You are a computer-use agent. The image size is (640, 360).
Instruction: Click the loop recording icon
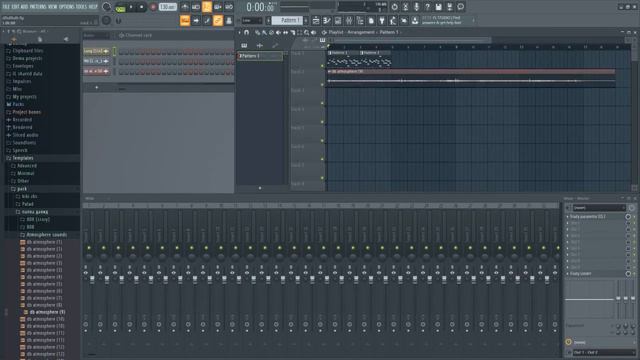click(x=229, y=7)
